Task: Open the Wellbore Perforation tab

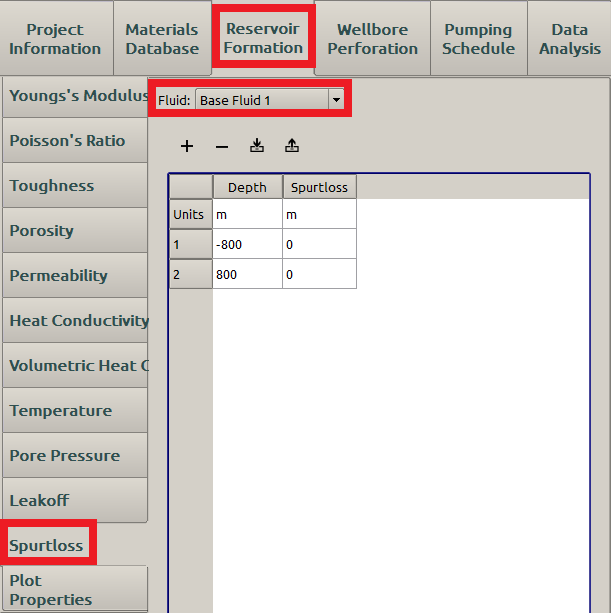Action: coord(373,39)
